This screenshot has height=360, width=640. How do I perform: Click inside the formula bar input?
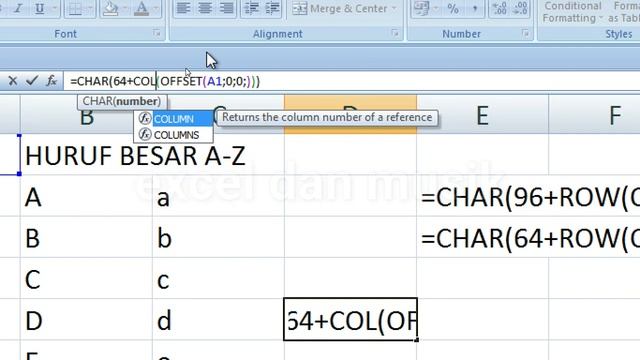click(351, 81)
